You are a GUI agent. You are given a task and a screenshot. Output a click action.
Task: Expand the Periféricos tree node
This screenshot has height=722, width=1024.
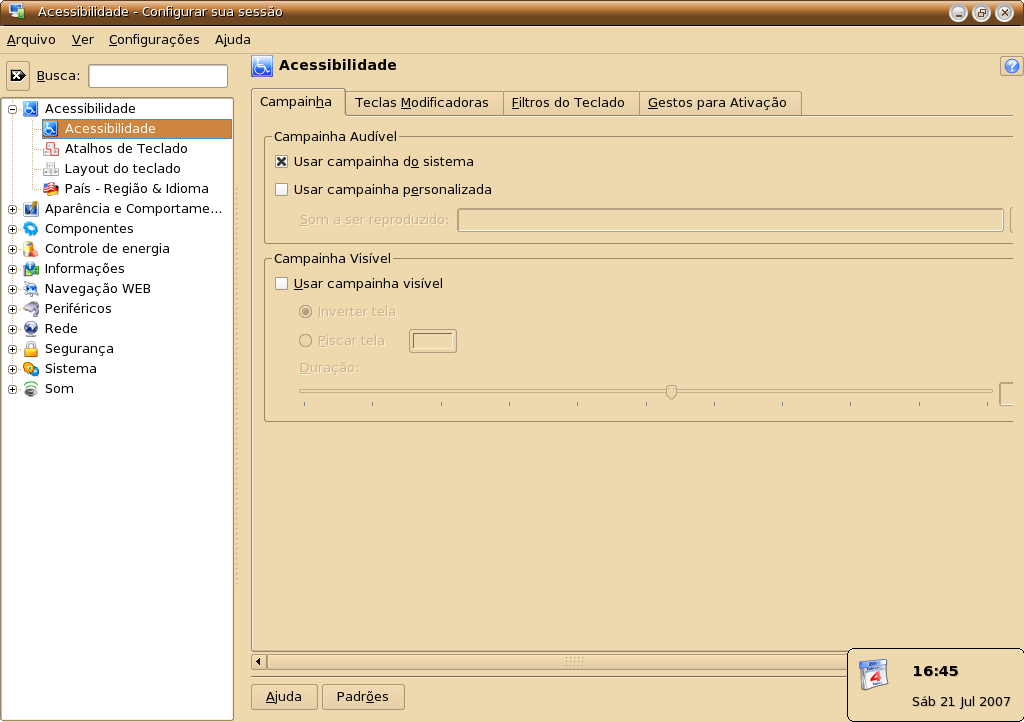tap(12, 309)
